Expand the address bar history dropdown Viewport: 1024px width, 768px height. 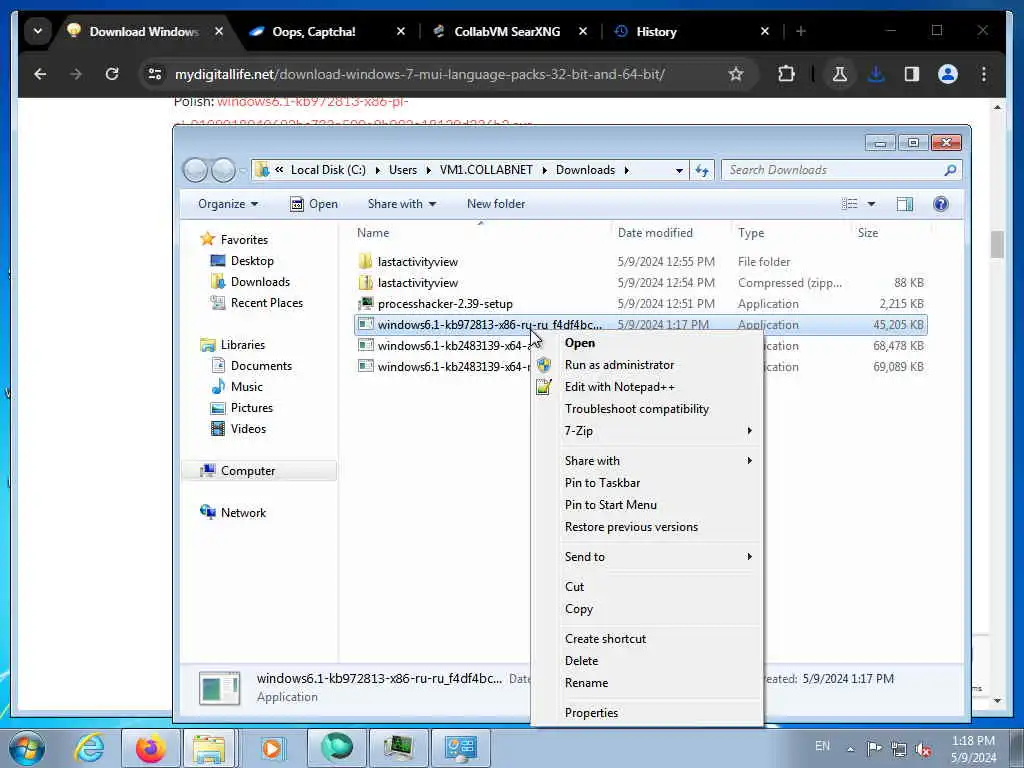679,170
